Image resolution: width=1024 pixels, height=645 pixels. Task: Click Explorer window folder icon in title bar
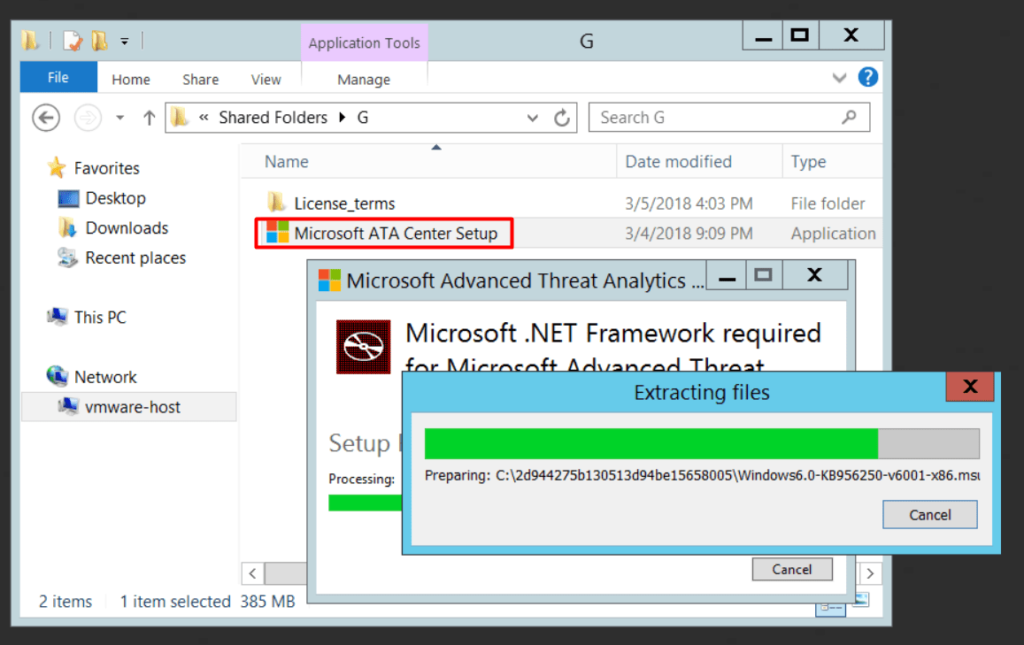(x=29, y=41)
